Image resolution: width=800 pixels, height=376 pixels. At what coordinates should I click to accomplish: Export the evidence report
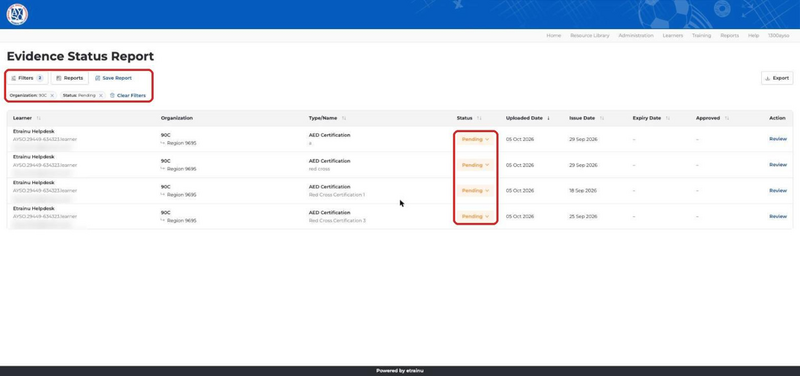pos(777,78)
